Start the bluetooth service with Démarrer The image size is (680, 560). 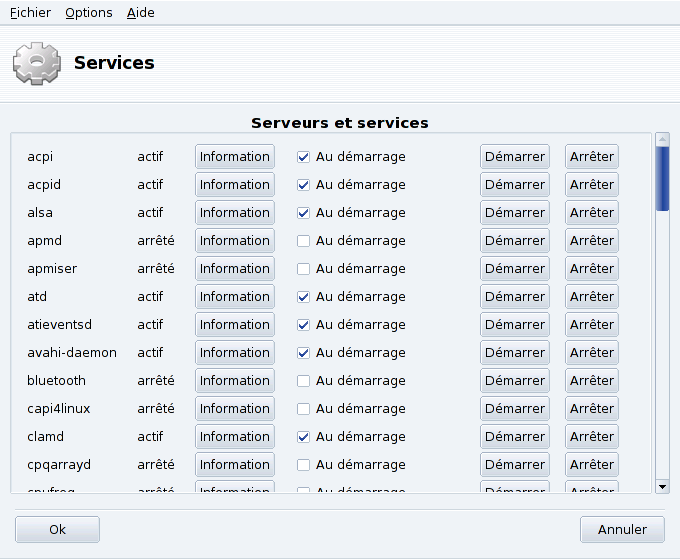tap(515, 380)
